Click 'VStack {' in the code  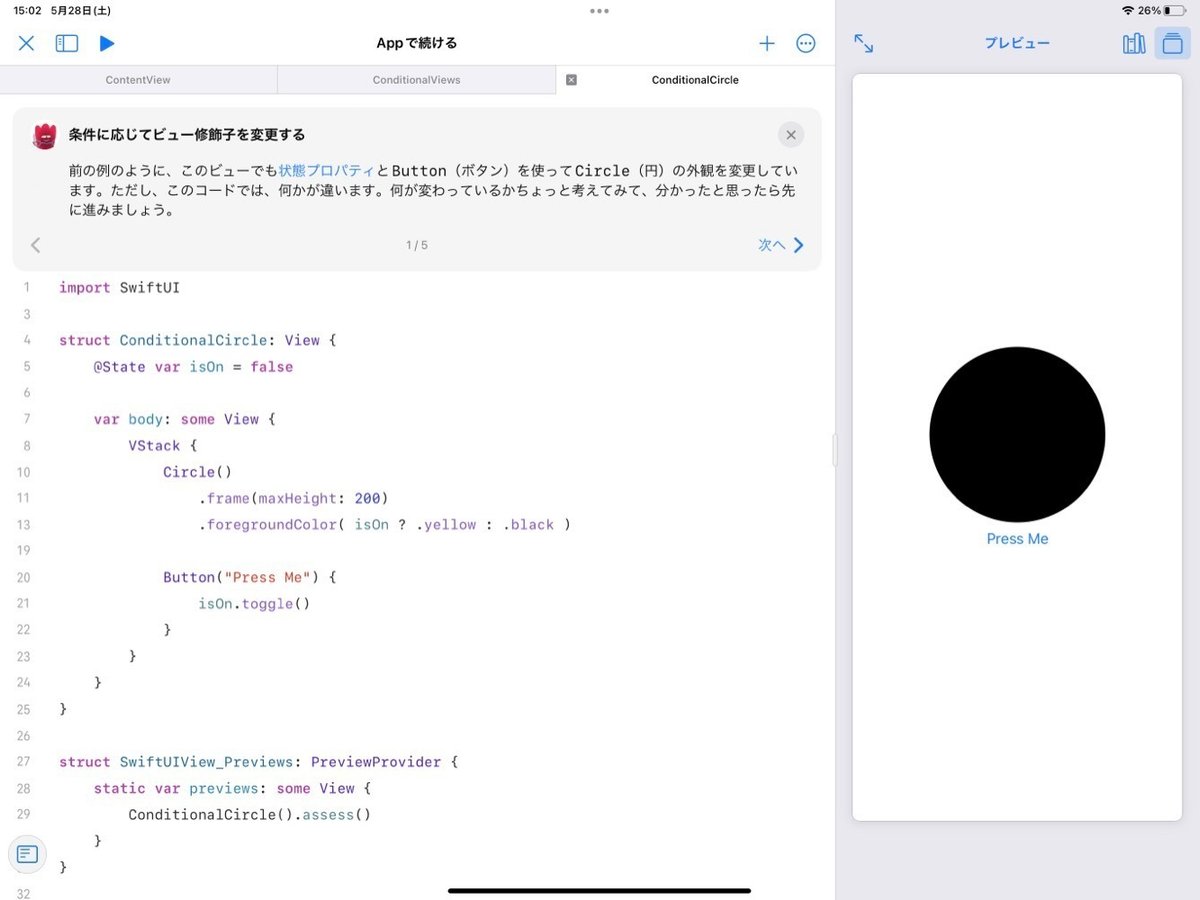(163, 445)
